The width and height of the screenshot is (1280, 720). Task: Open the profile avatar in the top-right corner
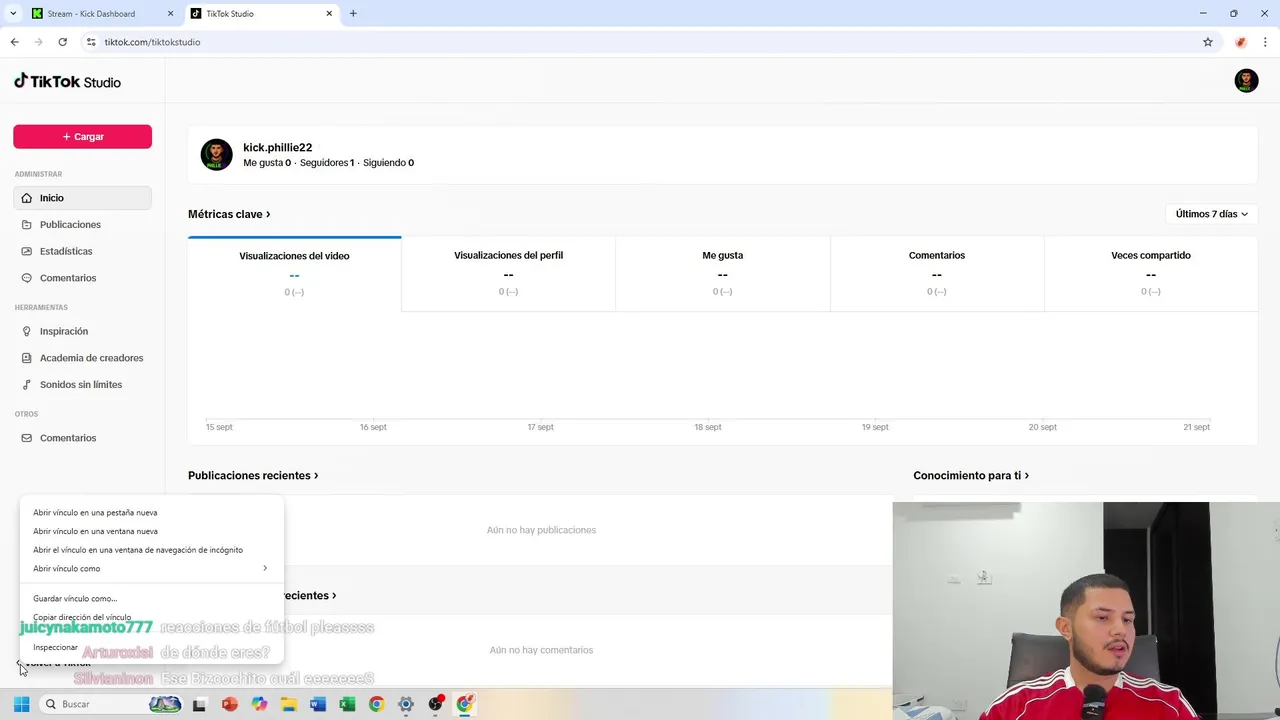[x=1246, y=81]
